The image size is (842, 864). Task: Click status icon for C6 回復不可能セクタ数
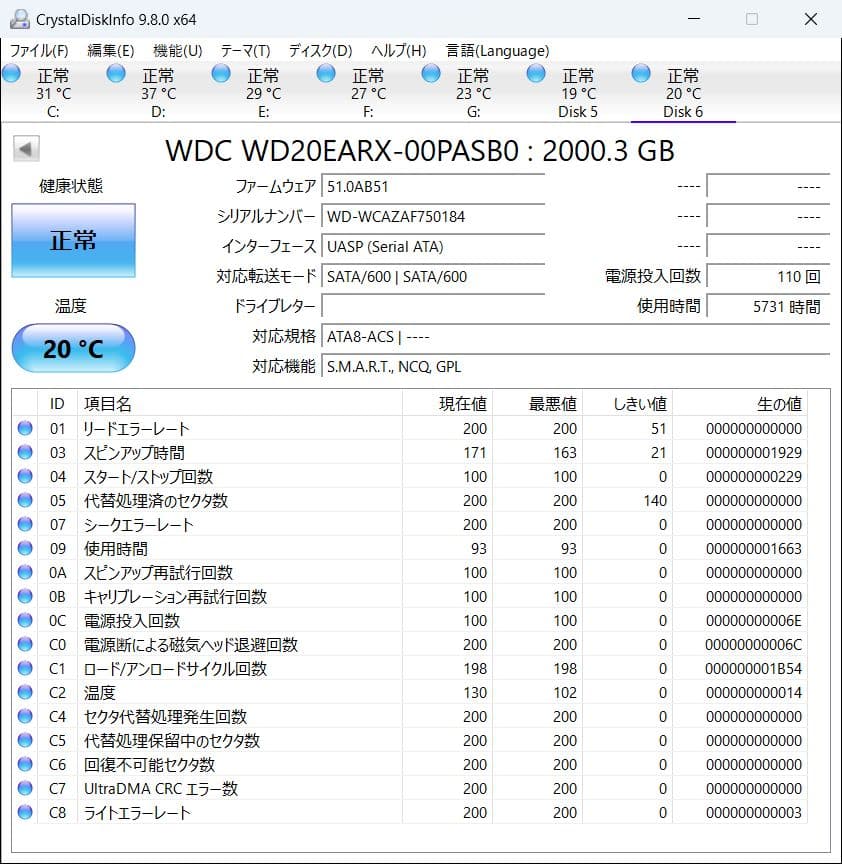(25, 764)
